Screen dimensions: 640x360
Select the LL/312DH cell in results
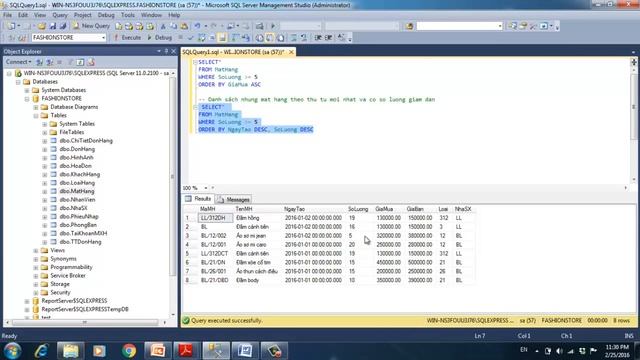(x=215, y=218)
